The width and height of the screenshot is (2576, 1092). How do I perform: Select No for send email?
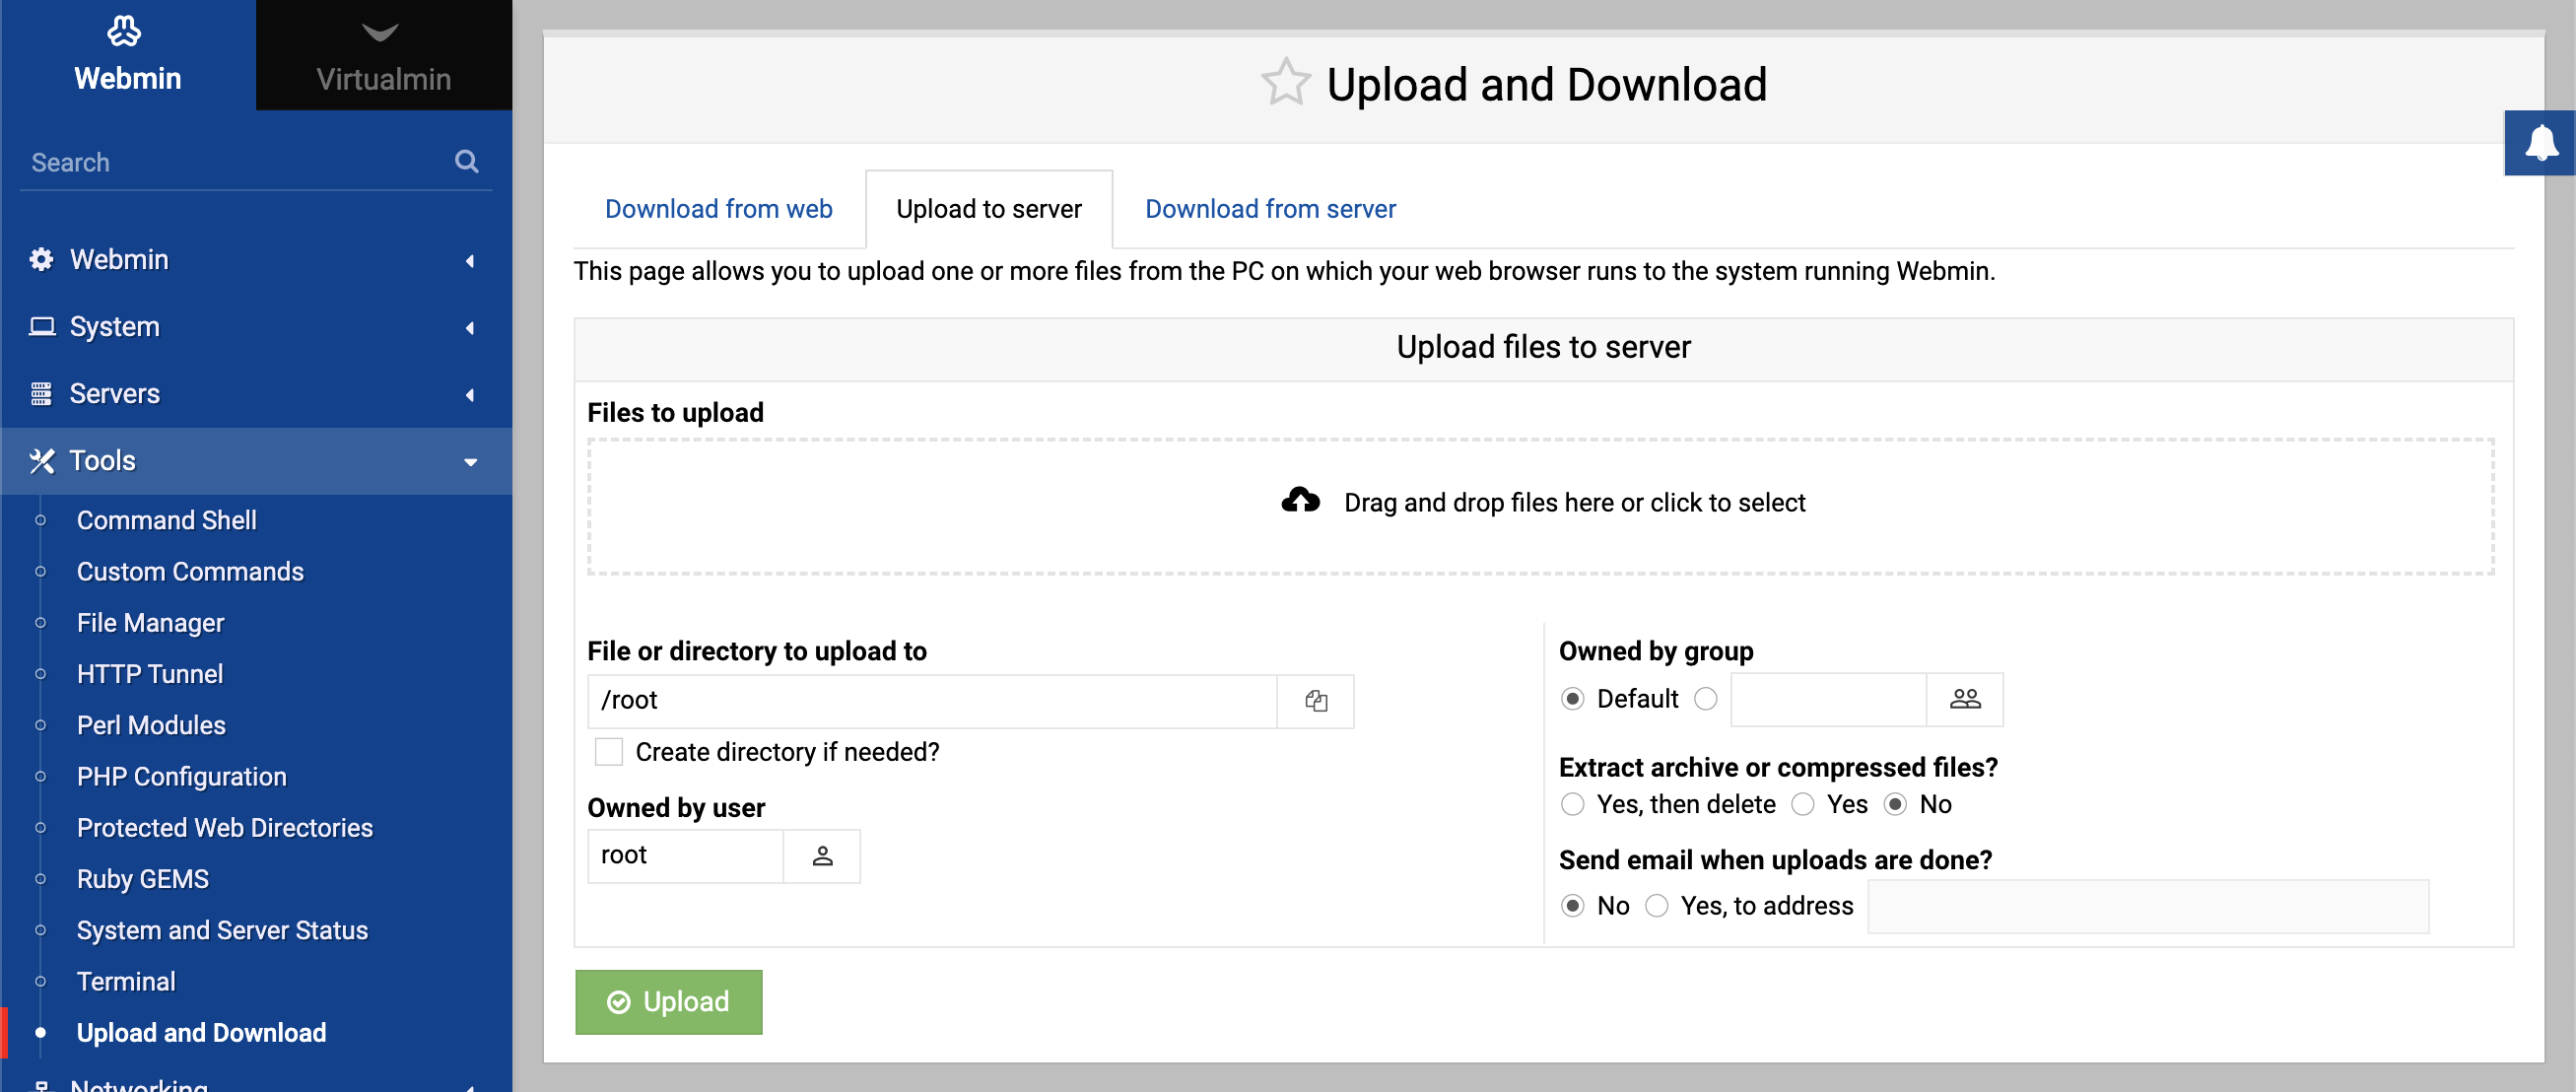pos(1572,905)
